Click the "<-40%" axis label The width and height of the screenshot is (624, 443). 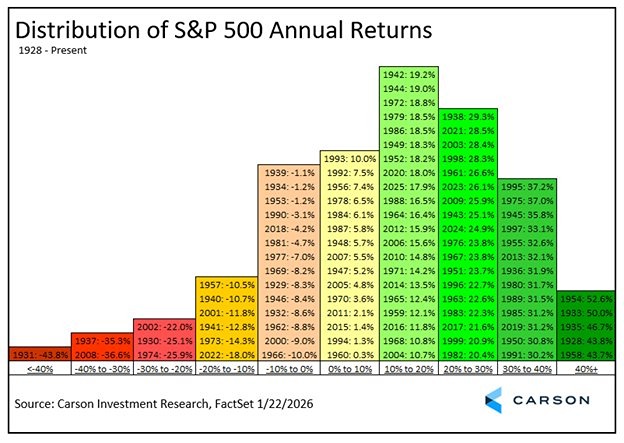(38, 370)
